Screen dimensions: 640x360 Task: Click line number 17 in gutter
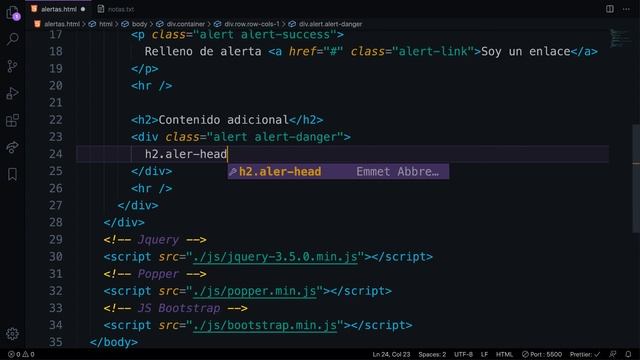click(x=56, y=35)
